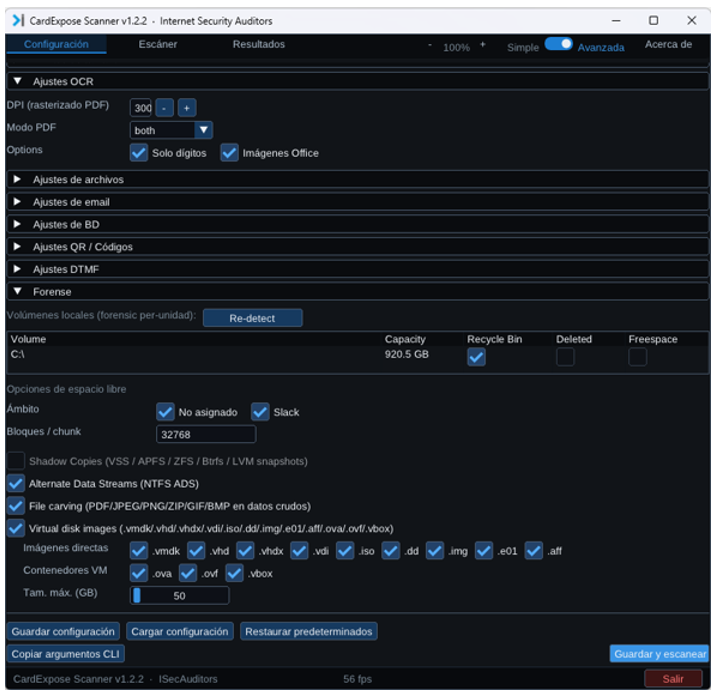Uncheck the Solo dígitos option

pyautogui.click(x=139, y=153)
